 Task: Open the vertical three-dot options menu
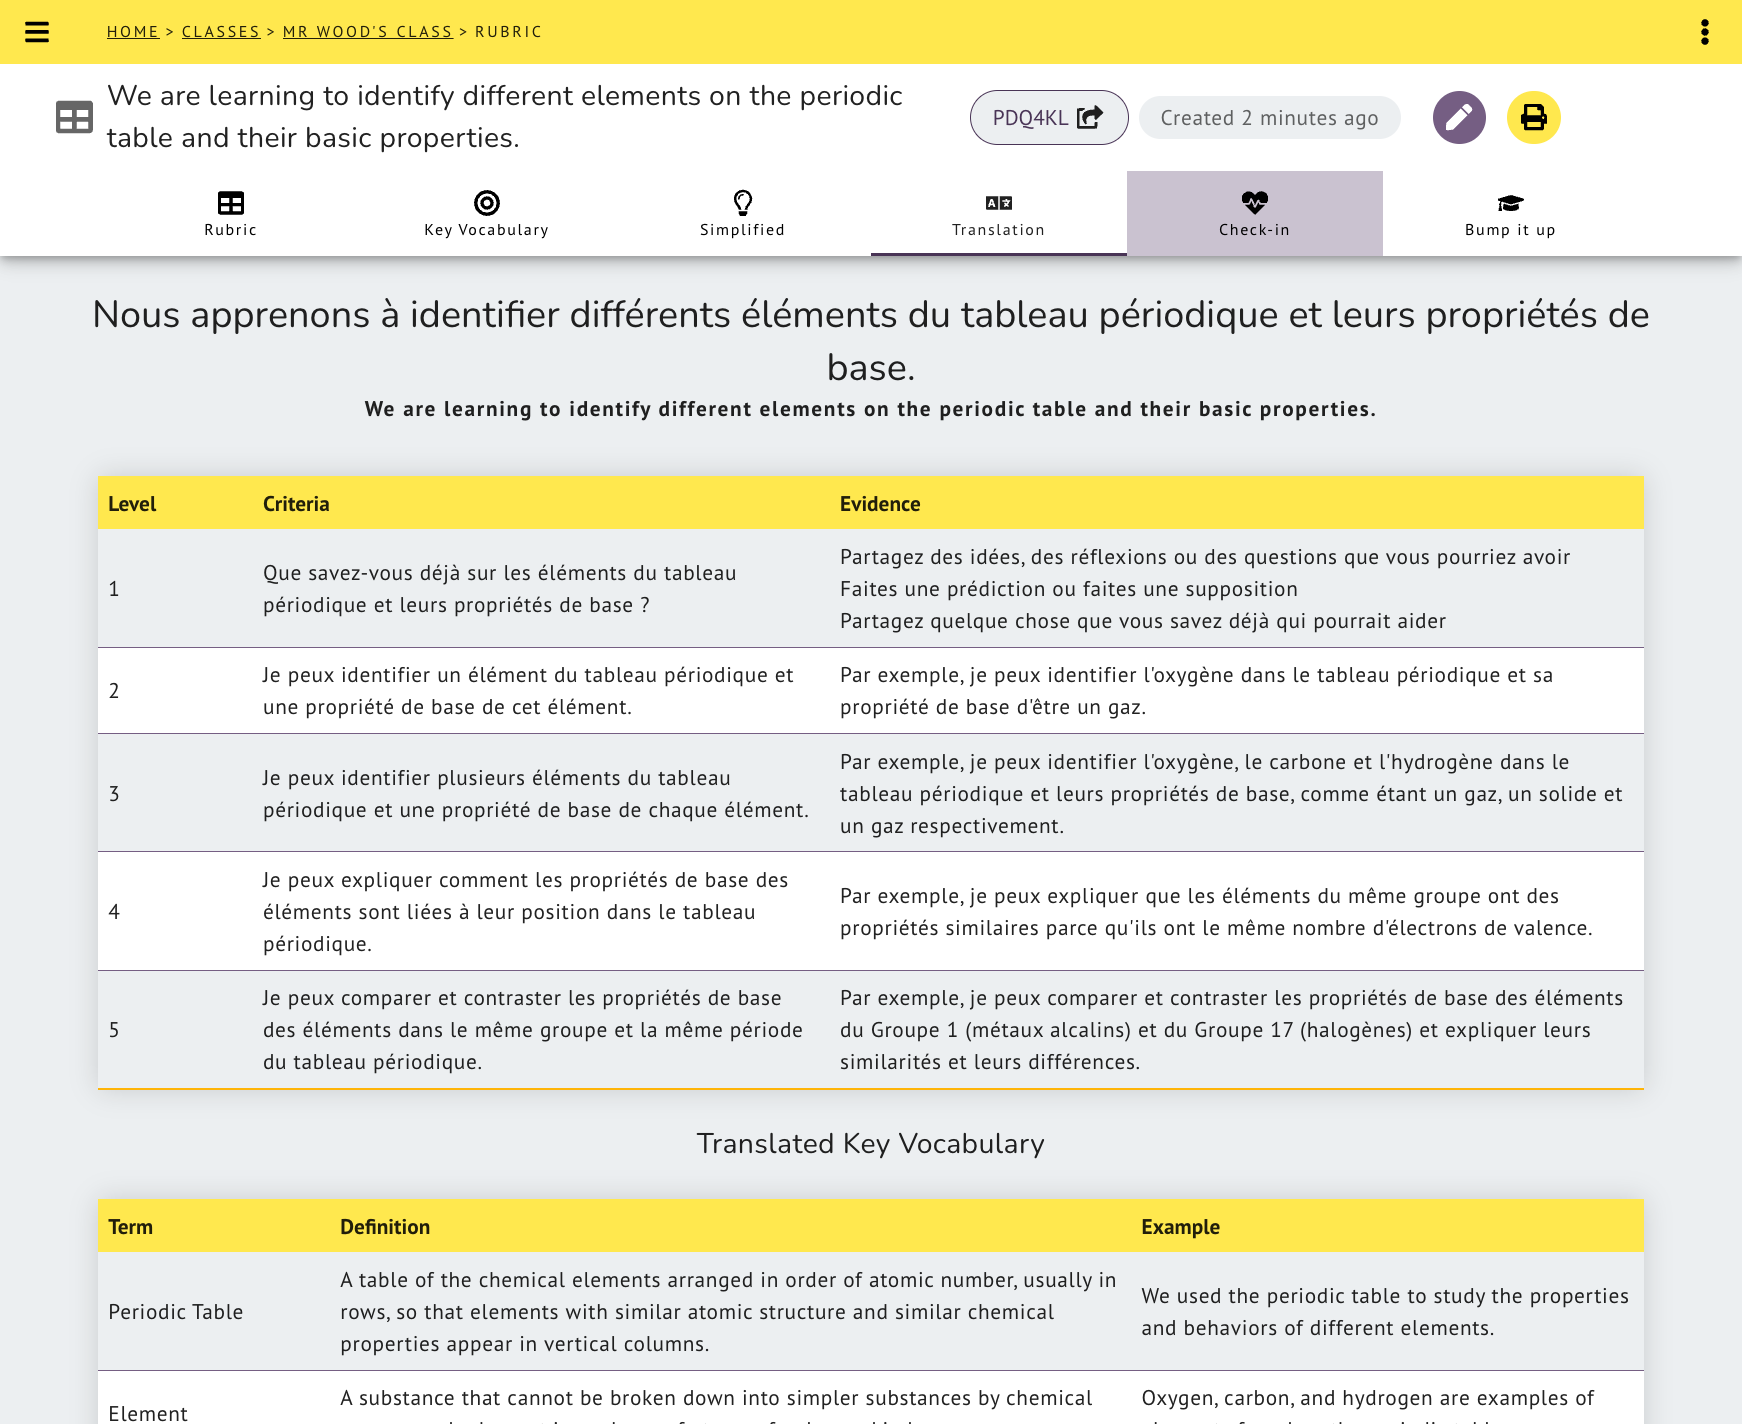coord(1705,32)
